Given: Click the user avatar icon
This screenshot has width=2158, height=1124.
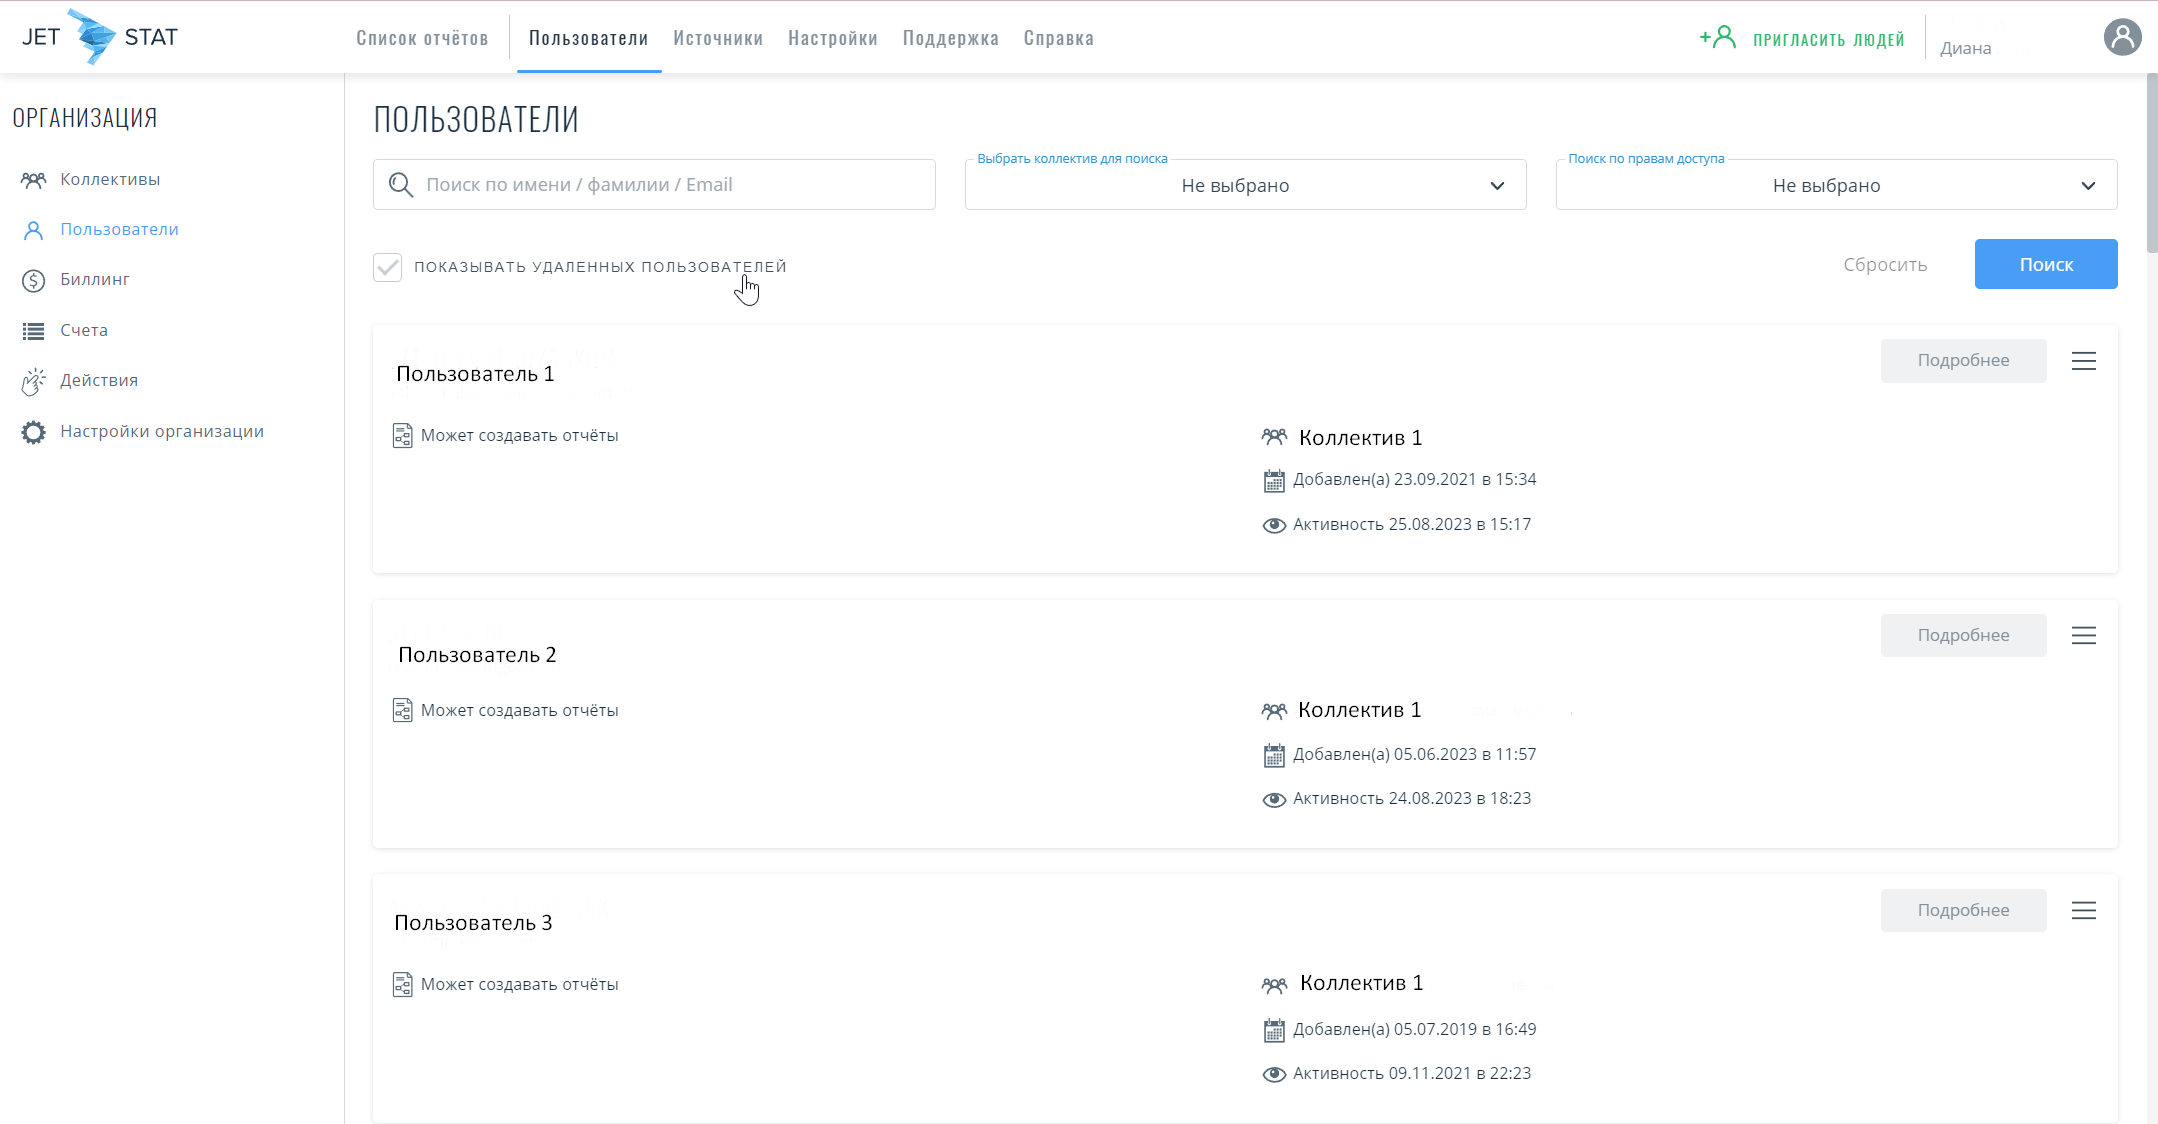Looking at the screenshot, I should [2121, 38].
